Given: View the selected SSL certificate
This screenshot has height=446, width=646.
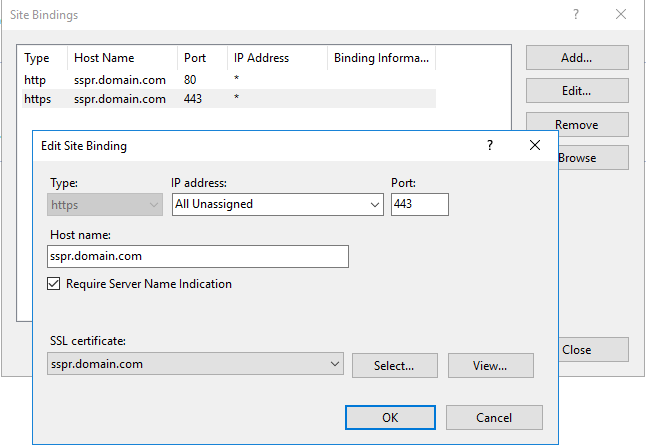Looking at the screenshot, I should [x=490, y=366].
